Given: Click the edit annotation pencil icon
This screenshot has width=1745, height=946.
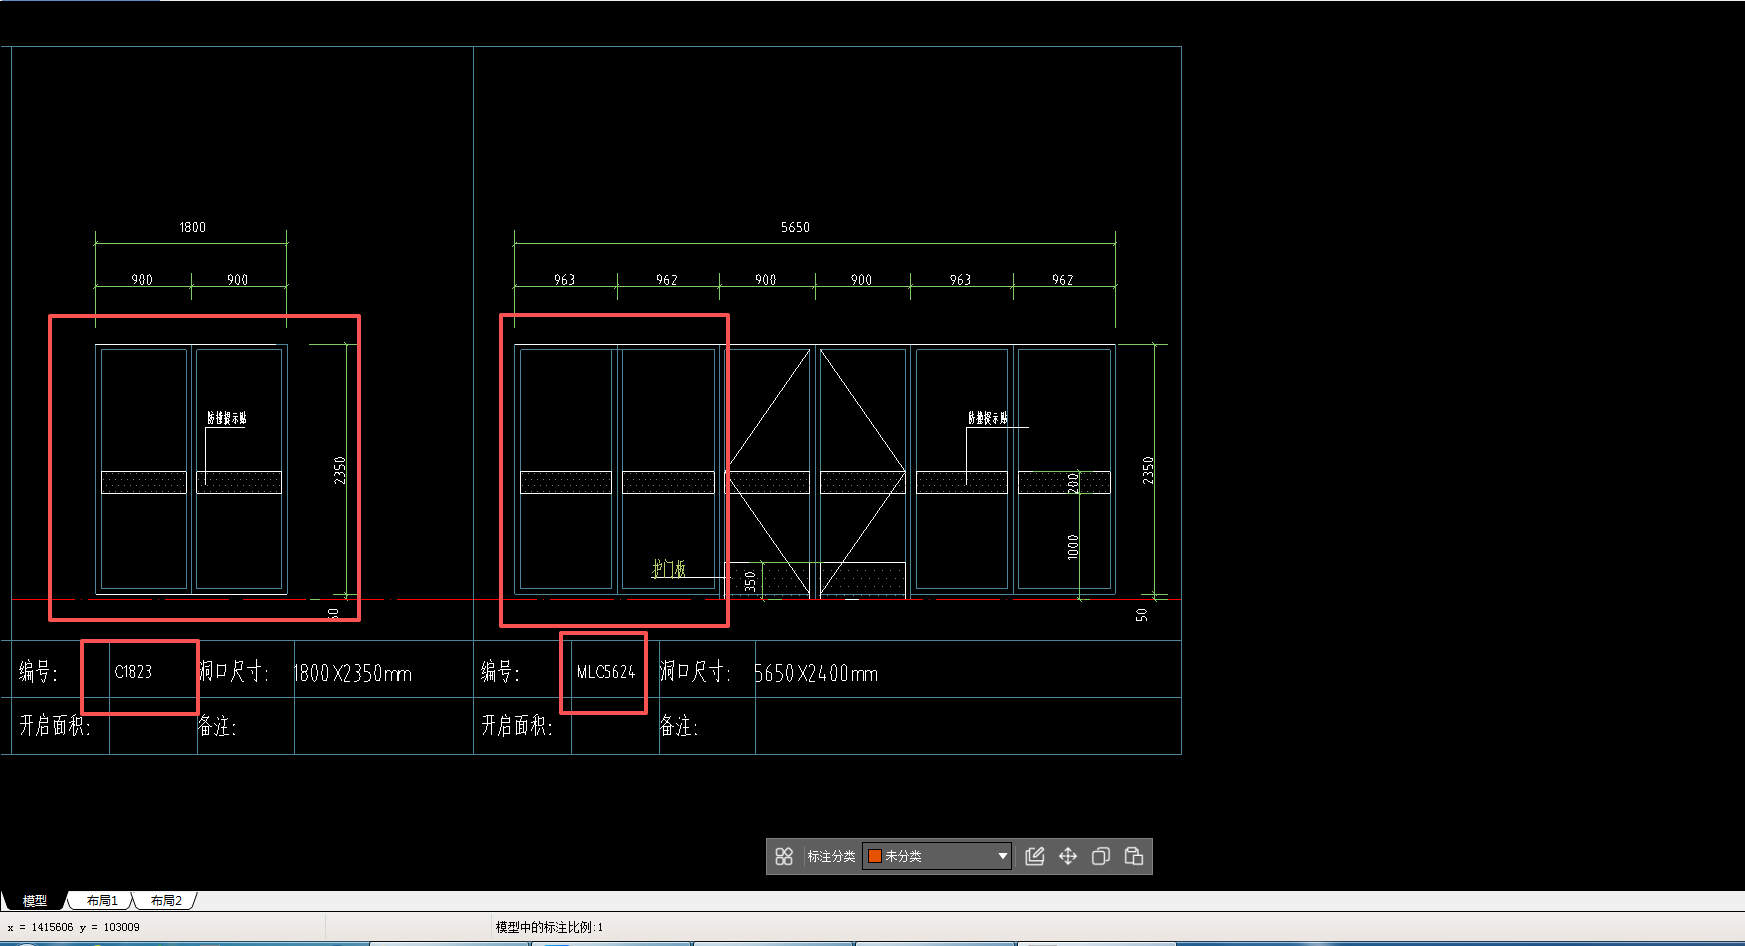Looking at the screenshot, I should point(1035,856).
